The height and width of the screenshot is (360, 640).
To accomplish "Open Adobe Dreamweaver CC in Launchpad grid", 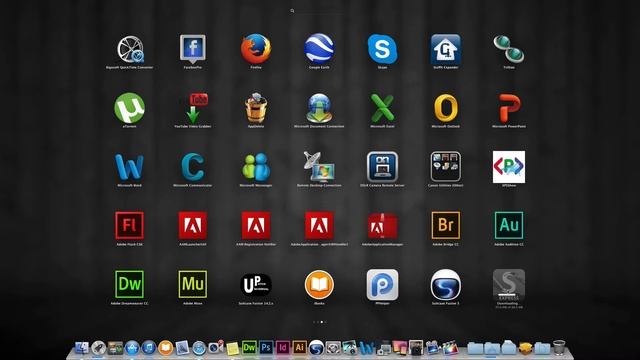I will [x=129, y=284].
